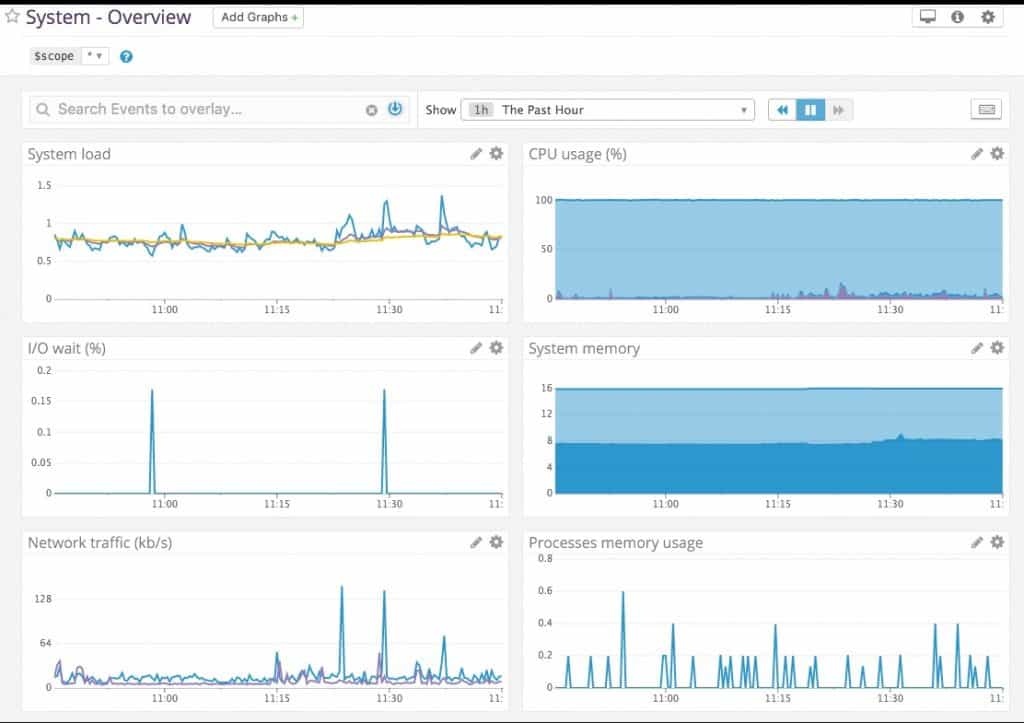This screenshot has width=1024, height=723.
Task: Open the dashboard settings gear icon
Action: (x=986, y=16)
